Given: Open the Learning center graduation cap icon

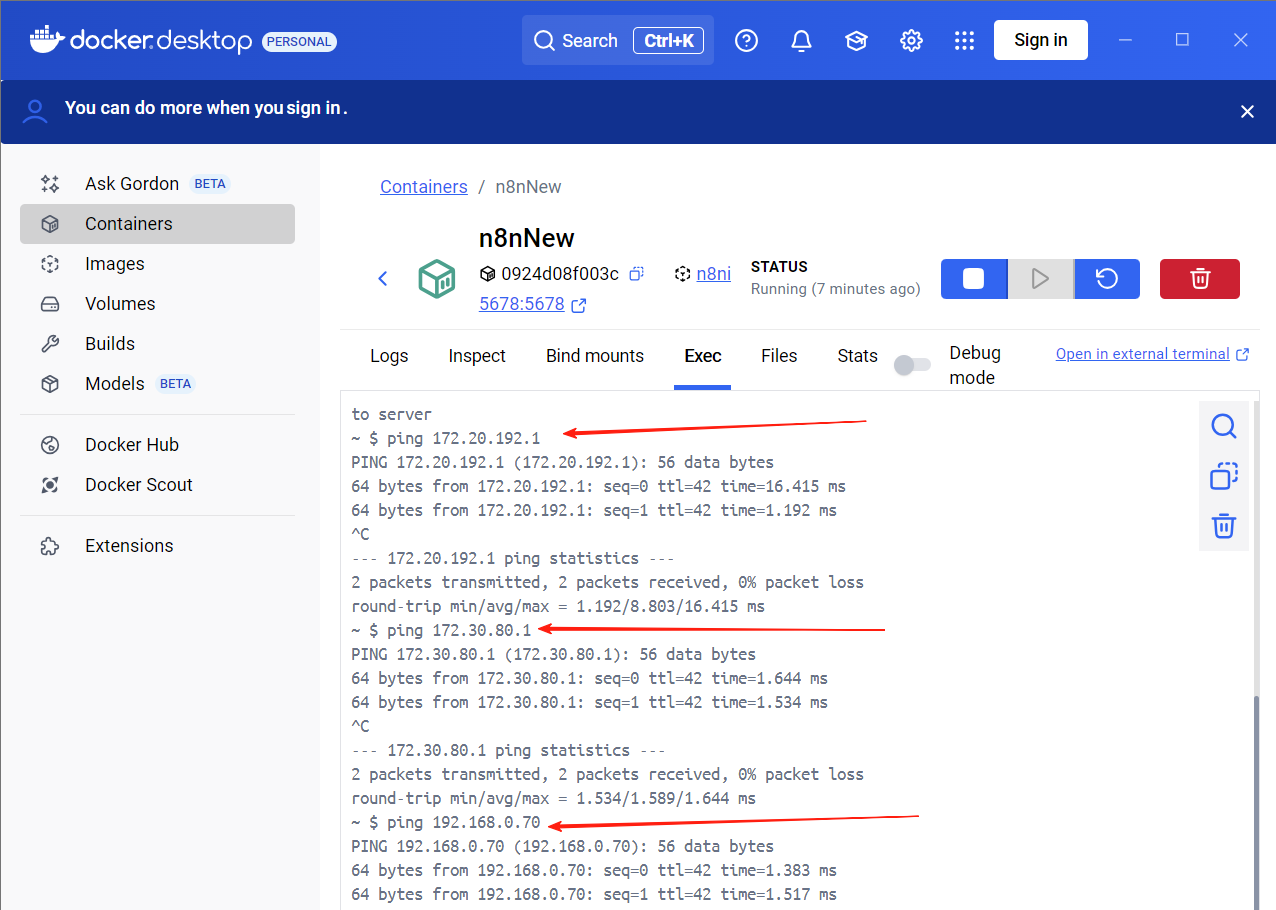Looking at the screenshot, I should pos(856,40).
